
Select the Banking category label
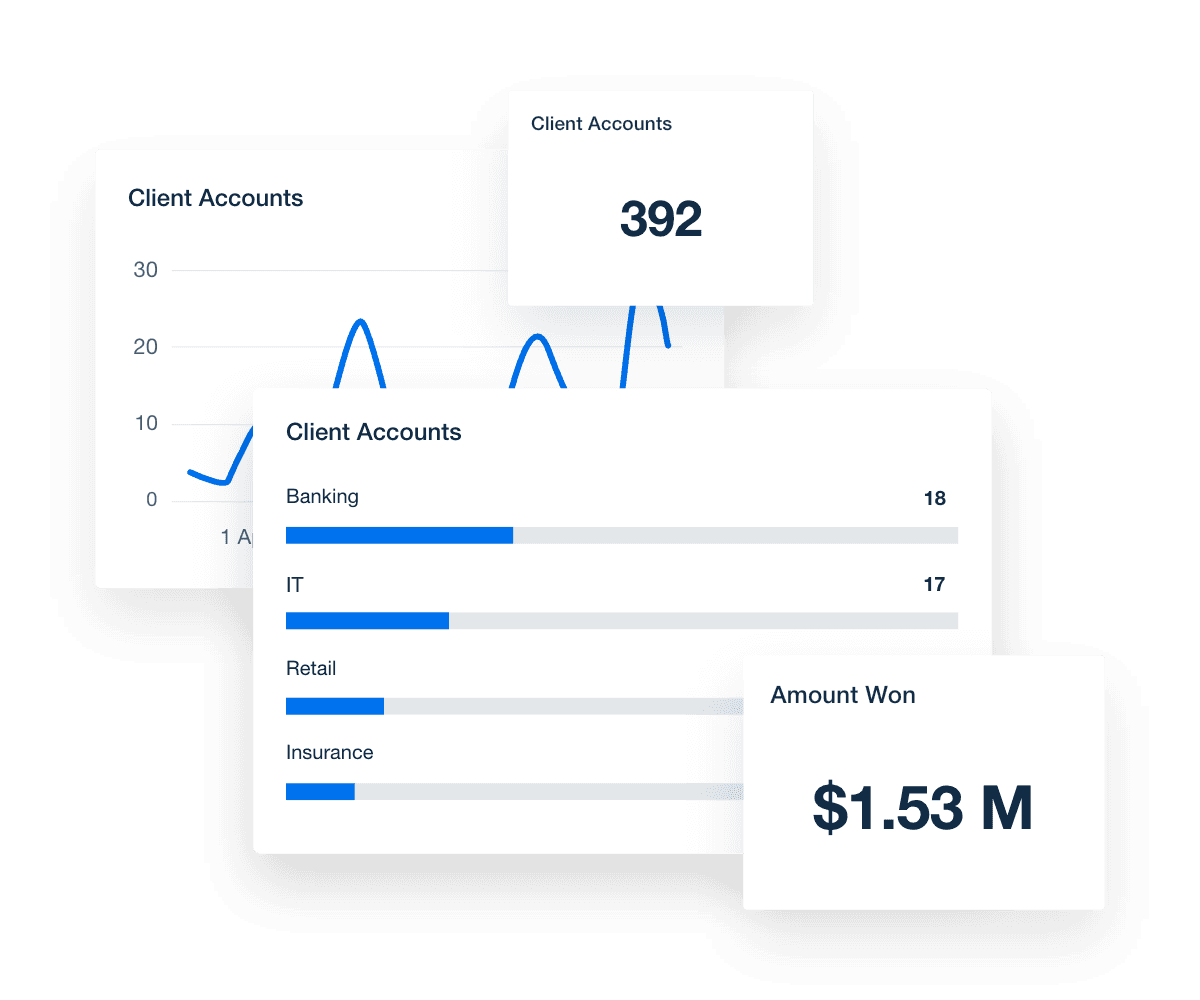pyautogui.click(x=322, y=497)
